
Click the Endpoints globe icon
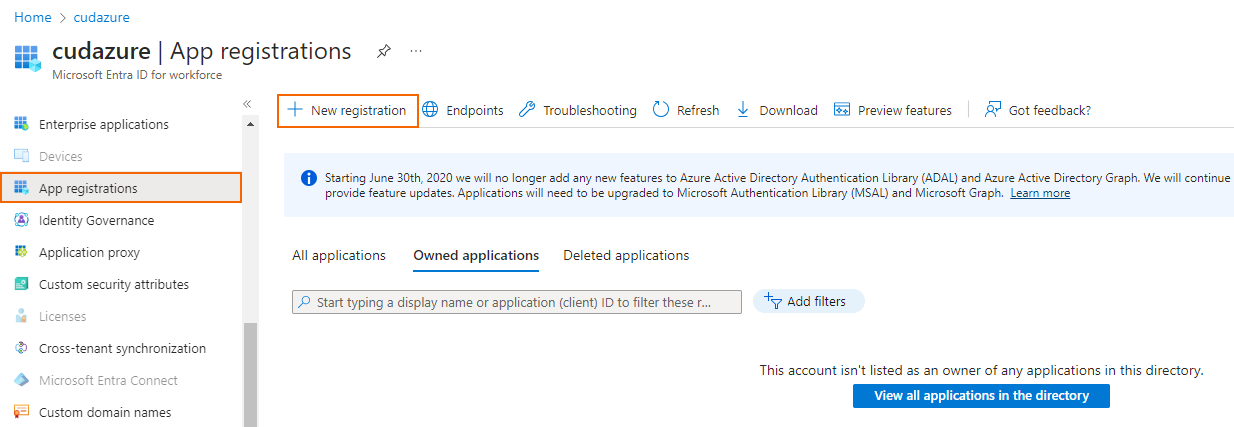tap(430, 110)
